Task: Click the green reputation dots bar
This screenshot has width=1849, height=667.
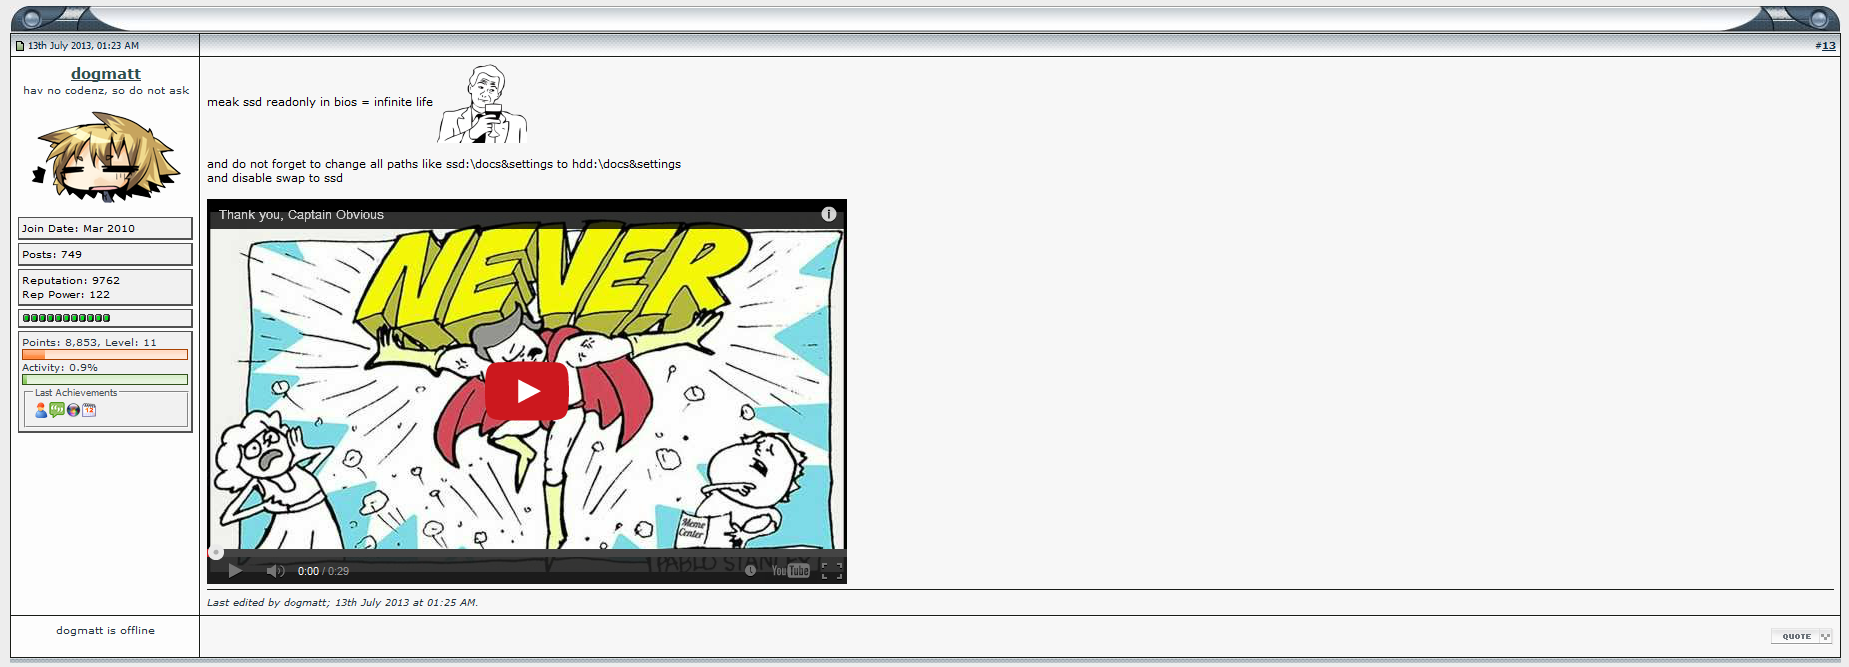Action: point(66,318)
